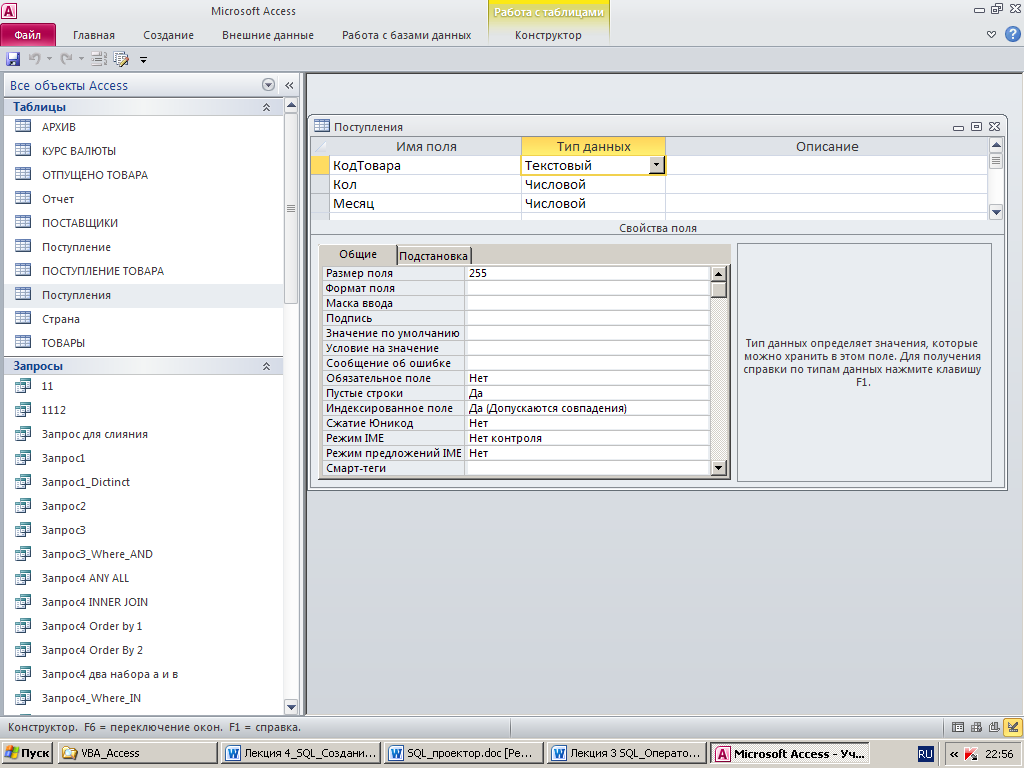
Task: Collapse the navigation pane with double chevron
Action: [289, 85]
